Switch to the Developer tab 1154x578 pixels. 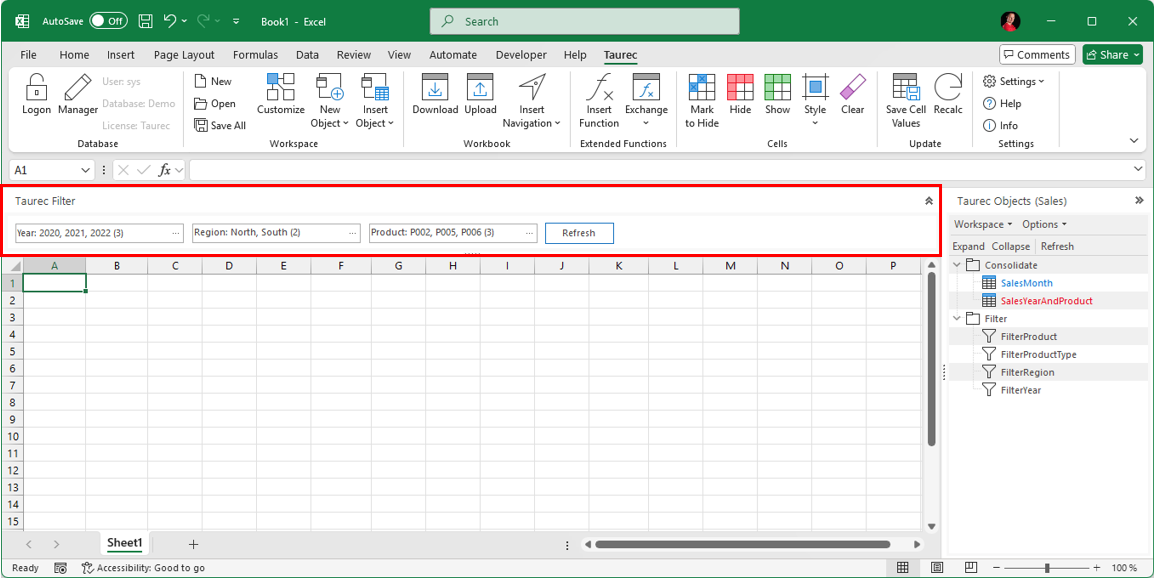point(521,54)
